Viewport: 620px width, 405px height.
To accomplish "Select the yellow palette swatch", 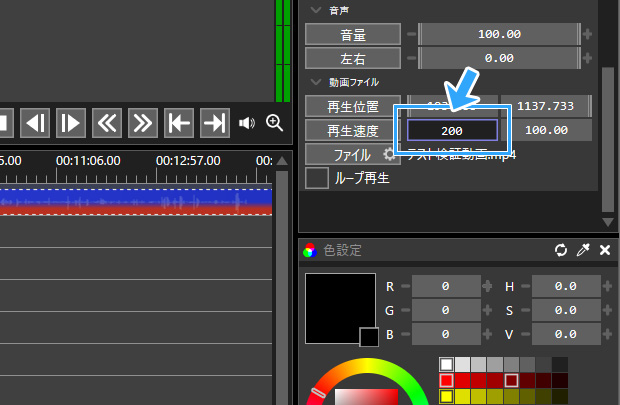I will (446, 396).
